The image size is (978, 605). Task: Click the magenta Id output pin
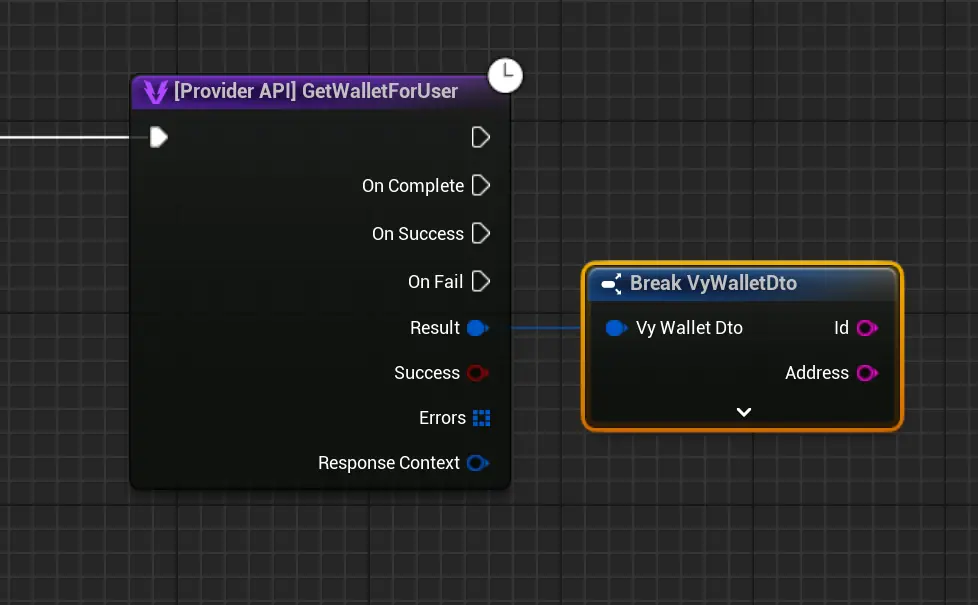pos(867,328)
